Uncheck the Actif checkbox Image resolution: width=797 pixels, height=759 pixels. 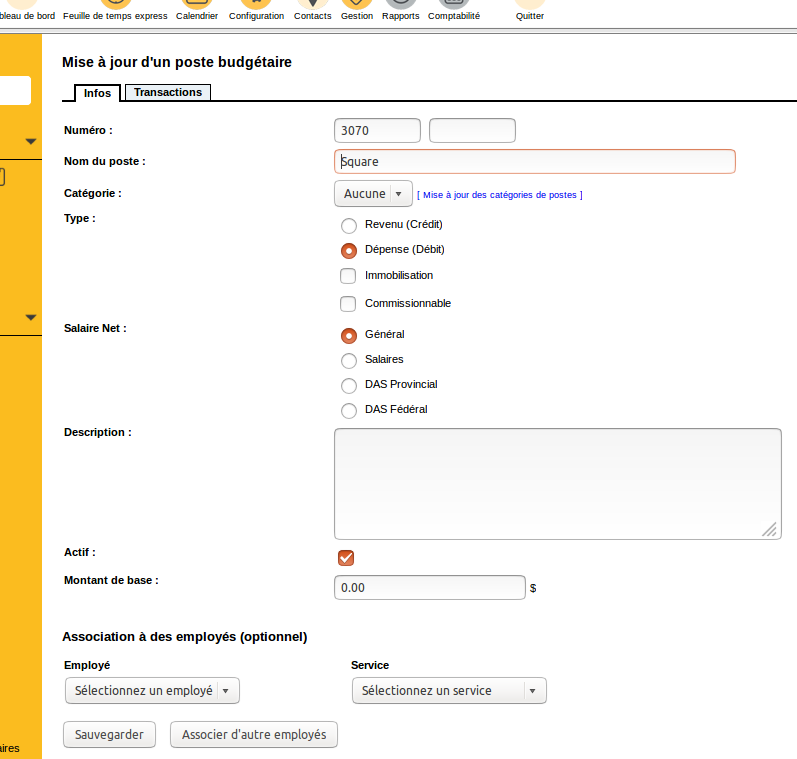[x=346, y=558]
